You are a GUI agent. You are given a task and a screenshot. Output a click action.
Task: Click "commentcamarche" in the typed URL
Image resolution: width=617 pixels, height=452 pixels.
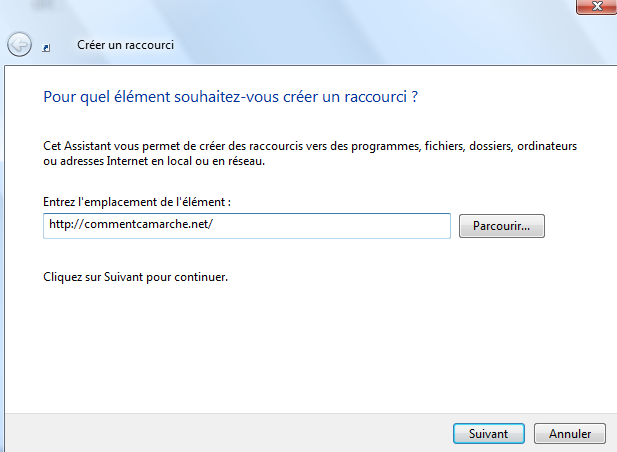[129, 225]
